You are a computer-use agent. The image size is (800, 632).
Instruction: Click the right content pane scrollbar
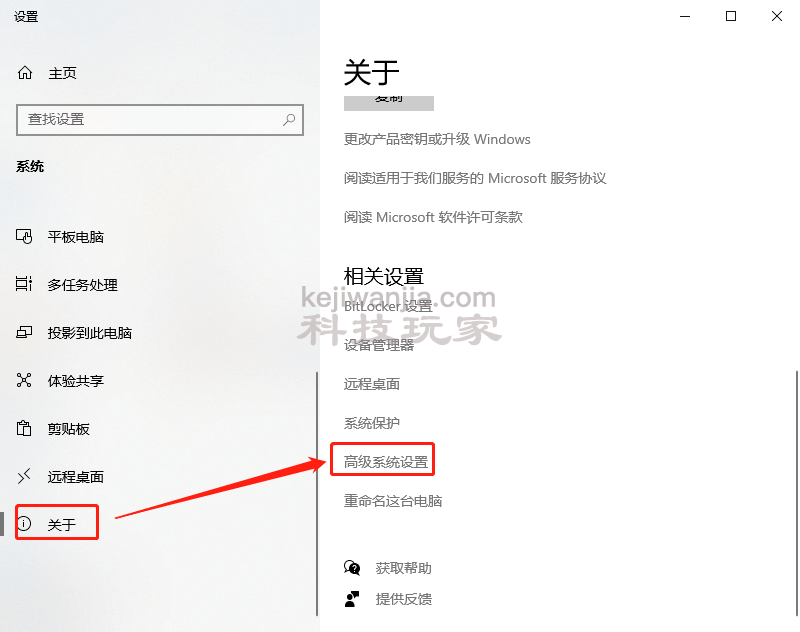click(796, 494)
